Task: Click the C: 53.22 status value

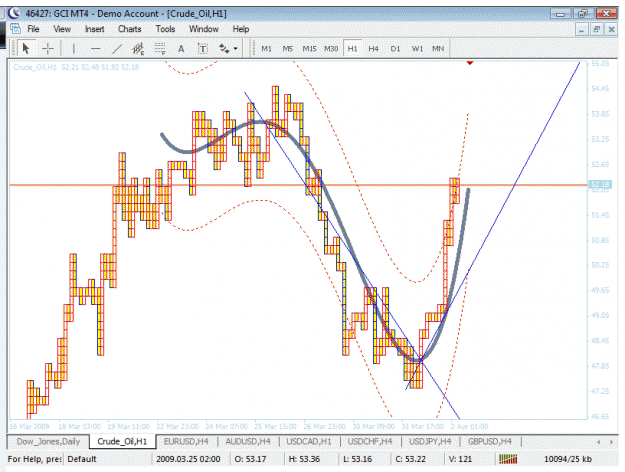Action: coord(411,459)
